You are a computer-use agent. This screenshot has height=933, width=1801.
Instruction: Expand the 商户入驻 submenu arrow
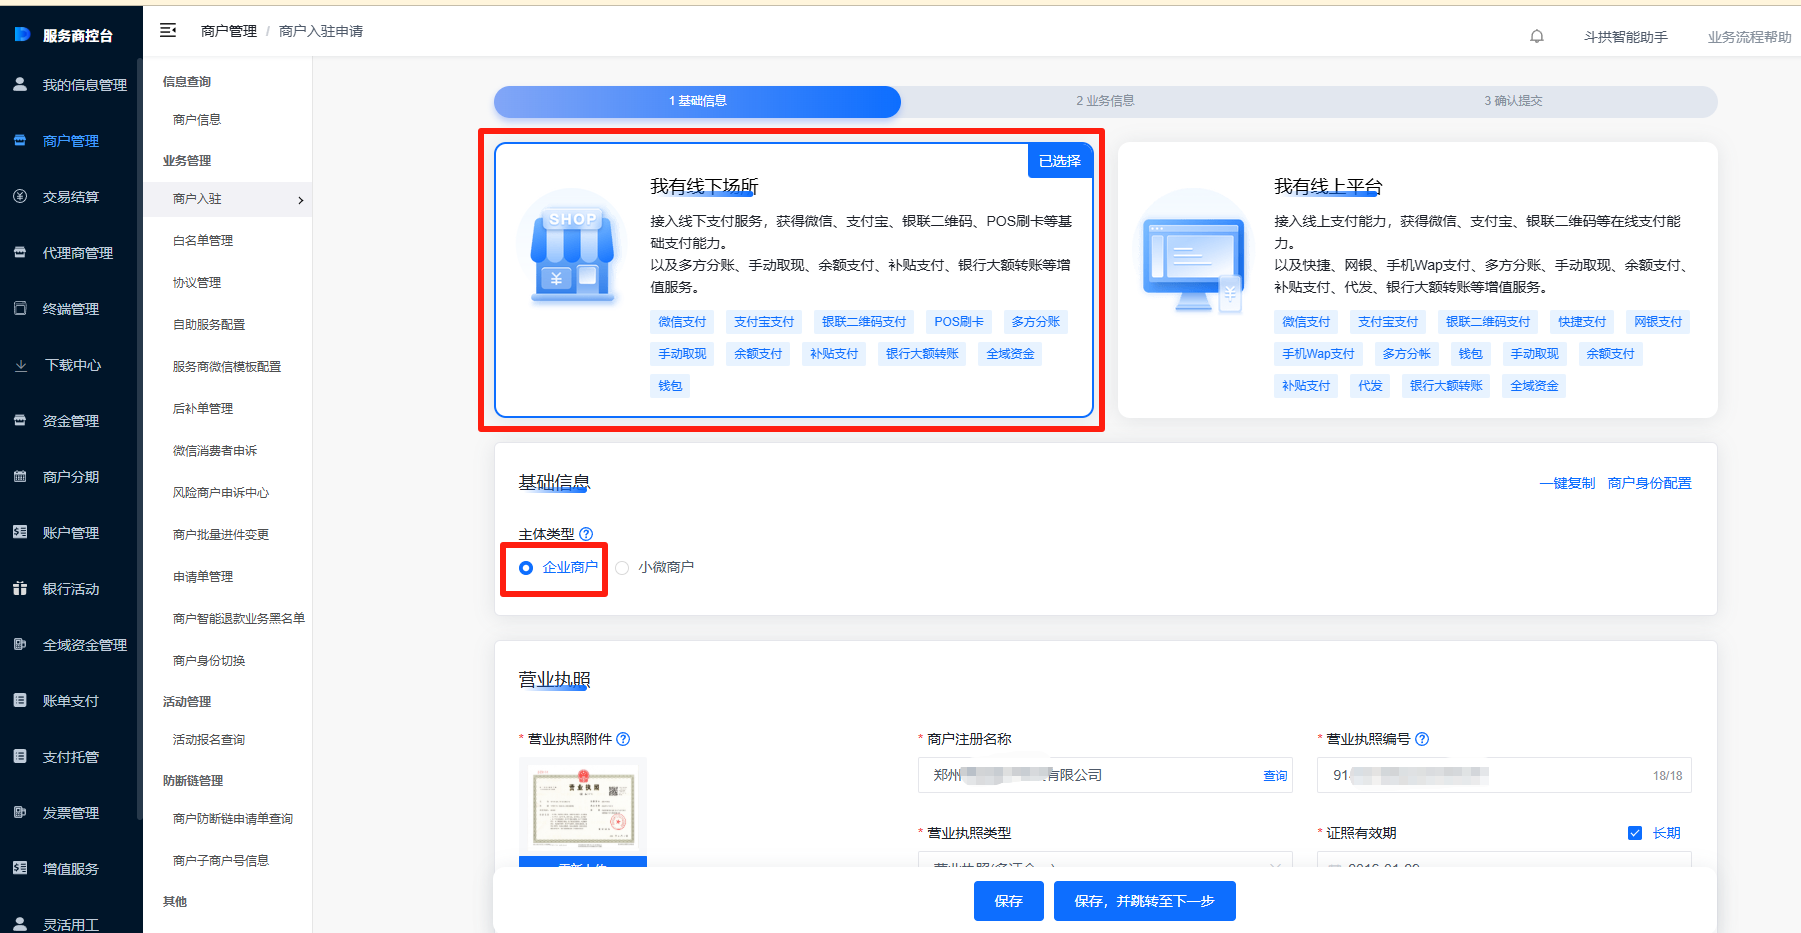300,200
